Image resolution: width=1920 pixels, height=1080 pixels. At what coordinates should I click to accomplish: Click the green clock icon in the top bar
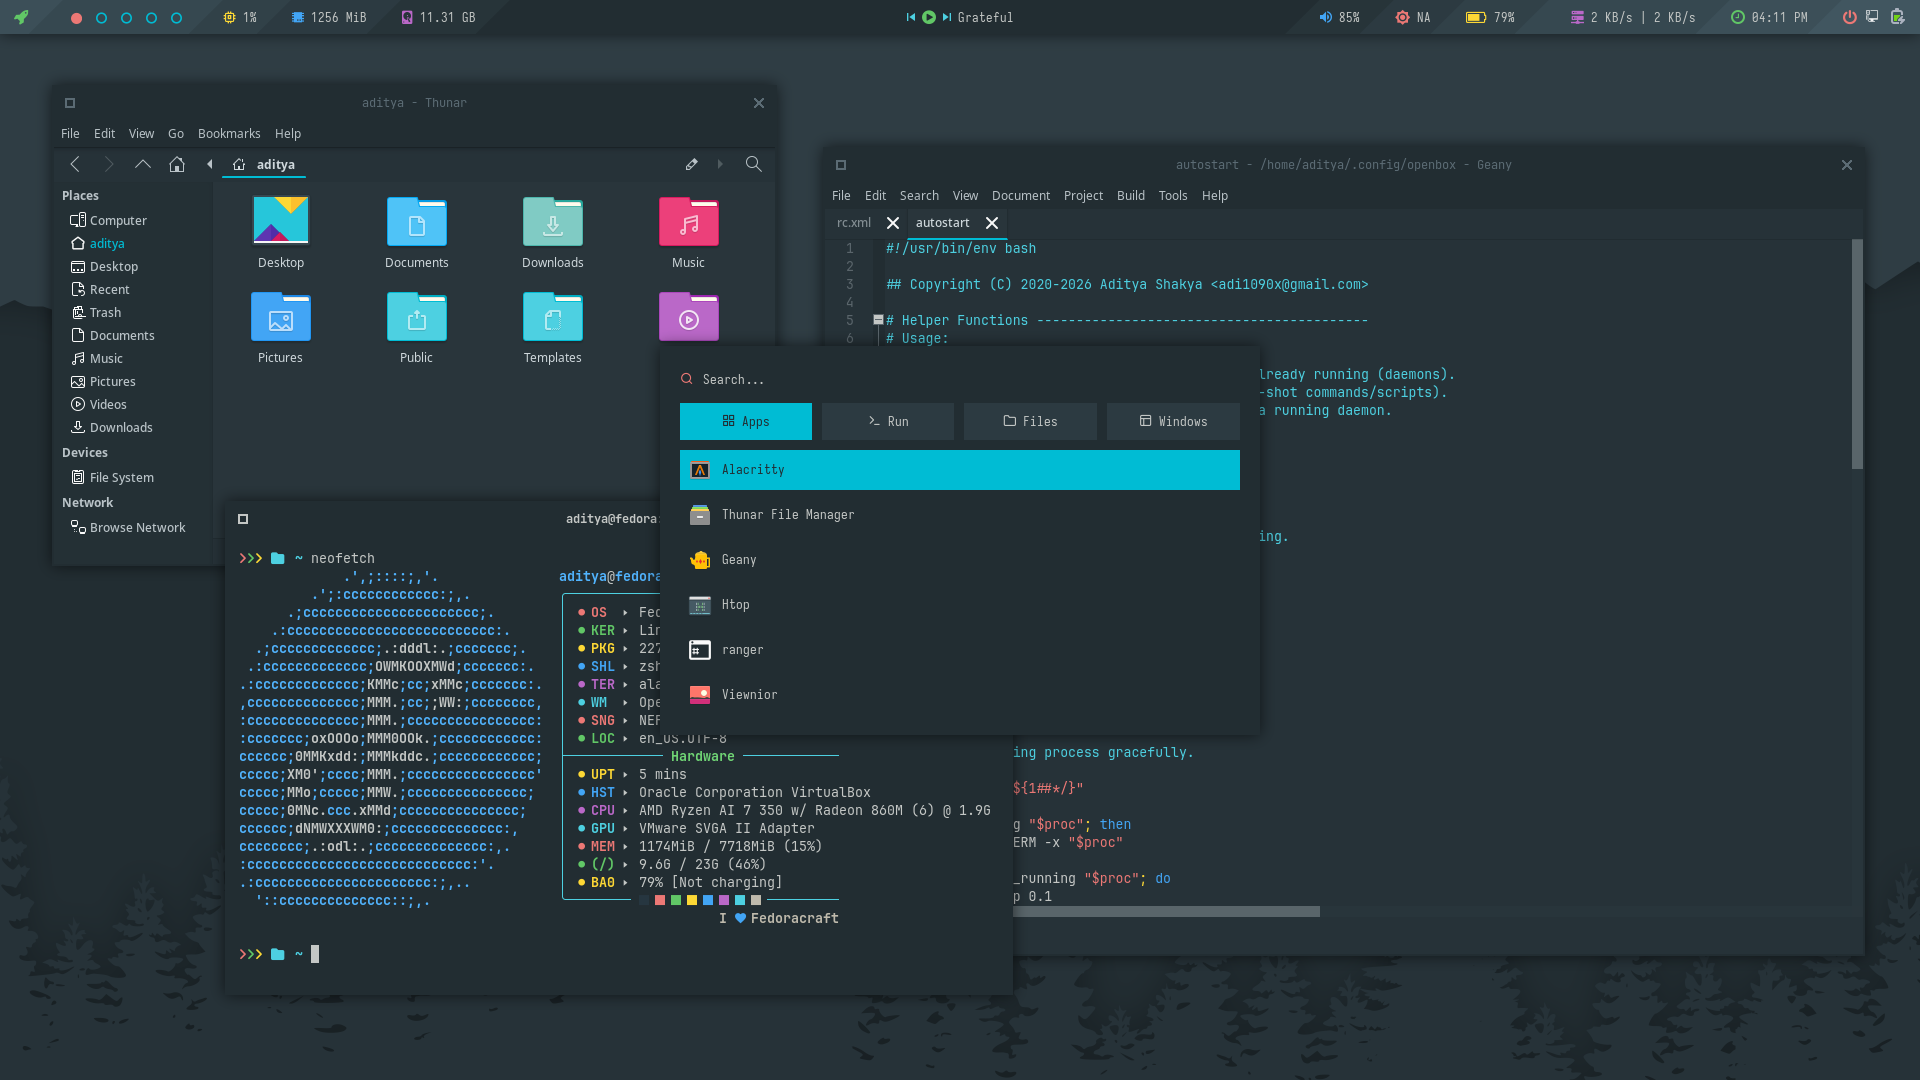(x=1738, y=17)
